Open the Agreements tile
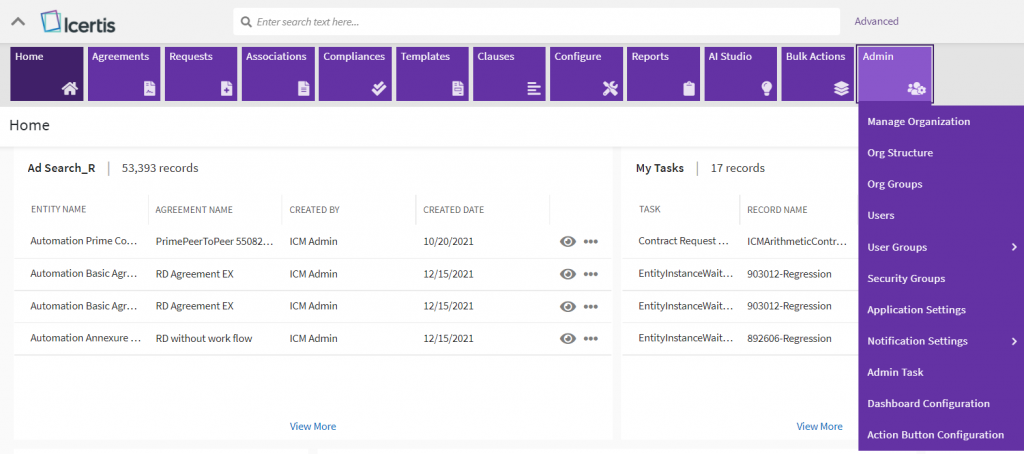 click(x=123, y=73)
